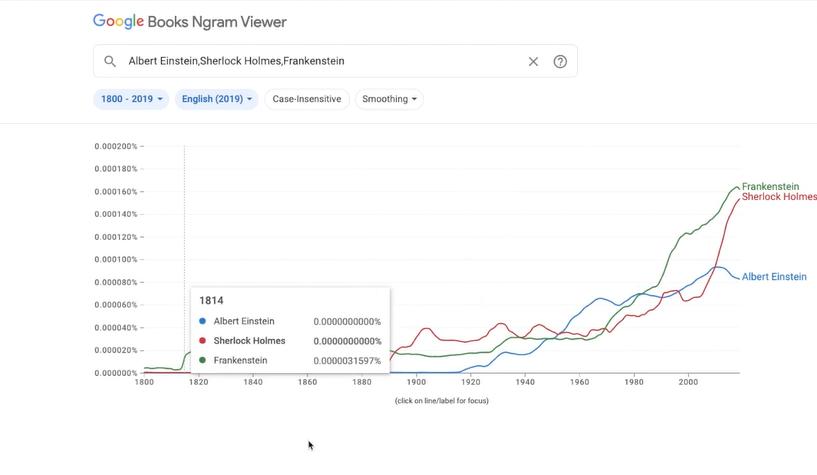Click the '(click on line/label for focus)' hint
This screenshot has width=817, height=475.
(x=442, y=401)
